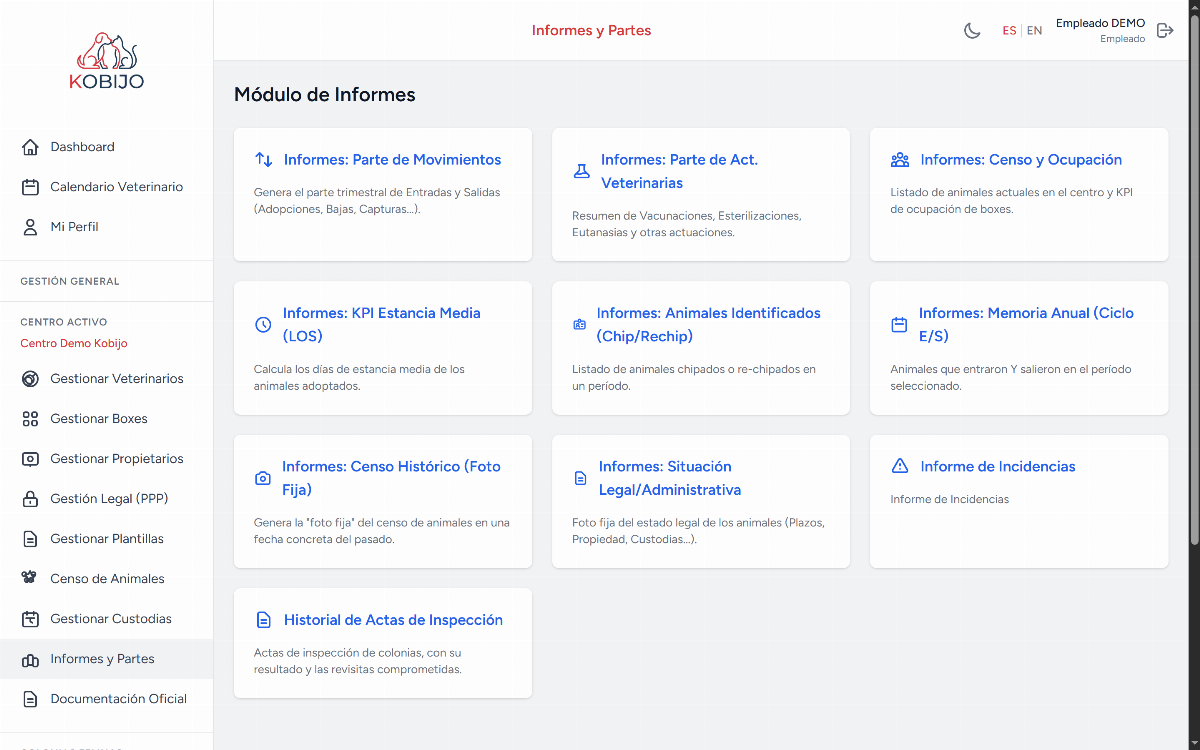Click the Empleado DEMO user name
The width and height of the screenshot is (1200, 750).
1100,24
